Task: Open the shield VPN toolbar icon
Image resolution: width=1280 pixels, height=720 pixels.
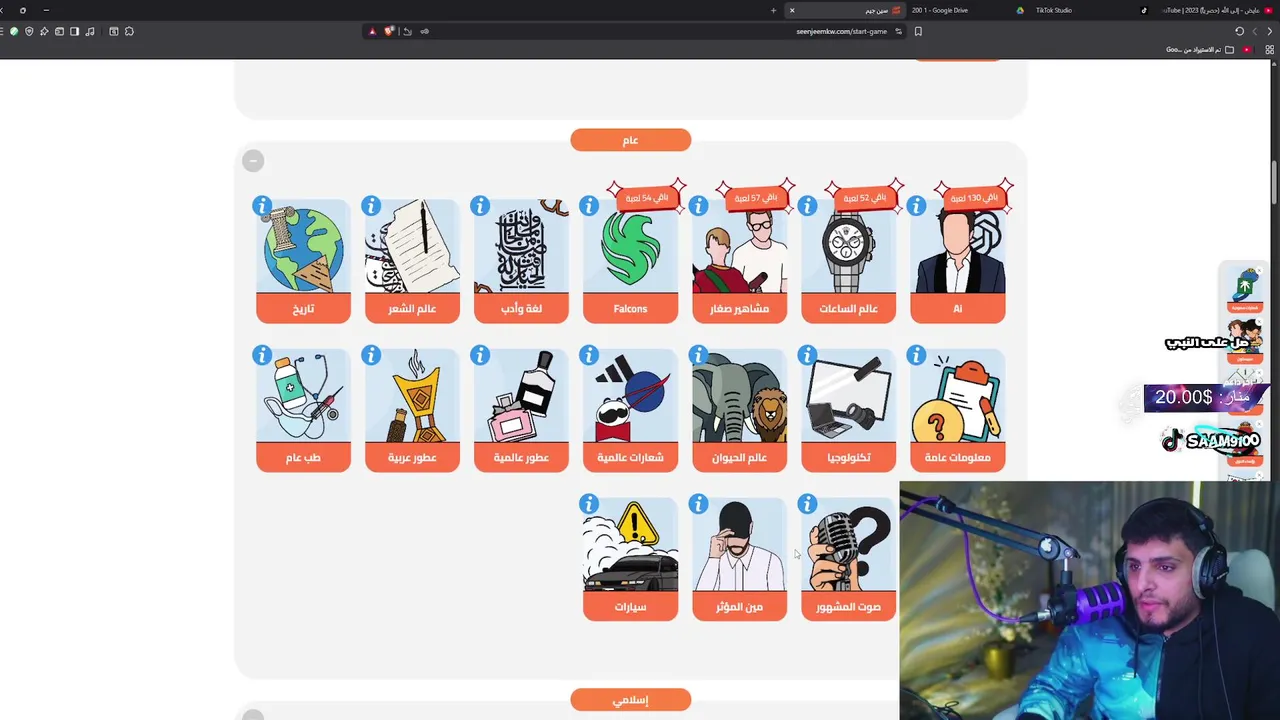Action: (29, 31)
